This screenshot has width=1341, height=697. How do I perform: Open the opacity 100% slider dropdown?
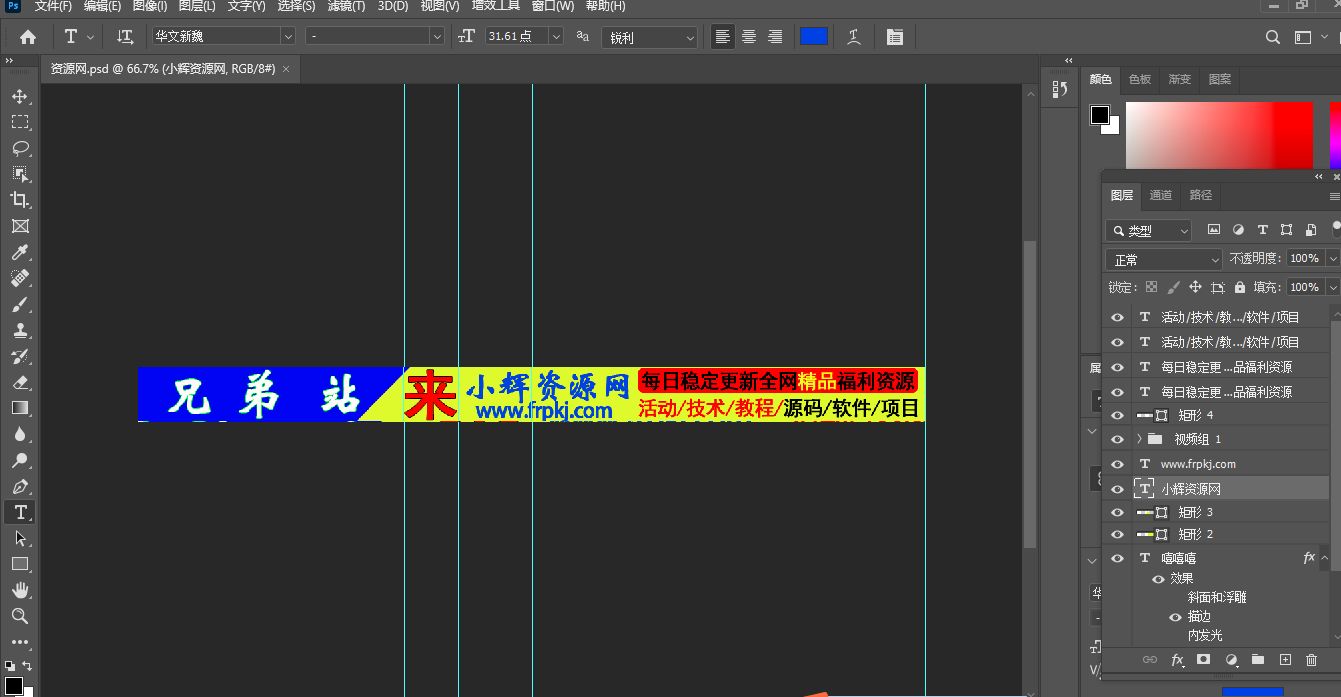point(1332,258)
